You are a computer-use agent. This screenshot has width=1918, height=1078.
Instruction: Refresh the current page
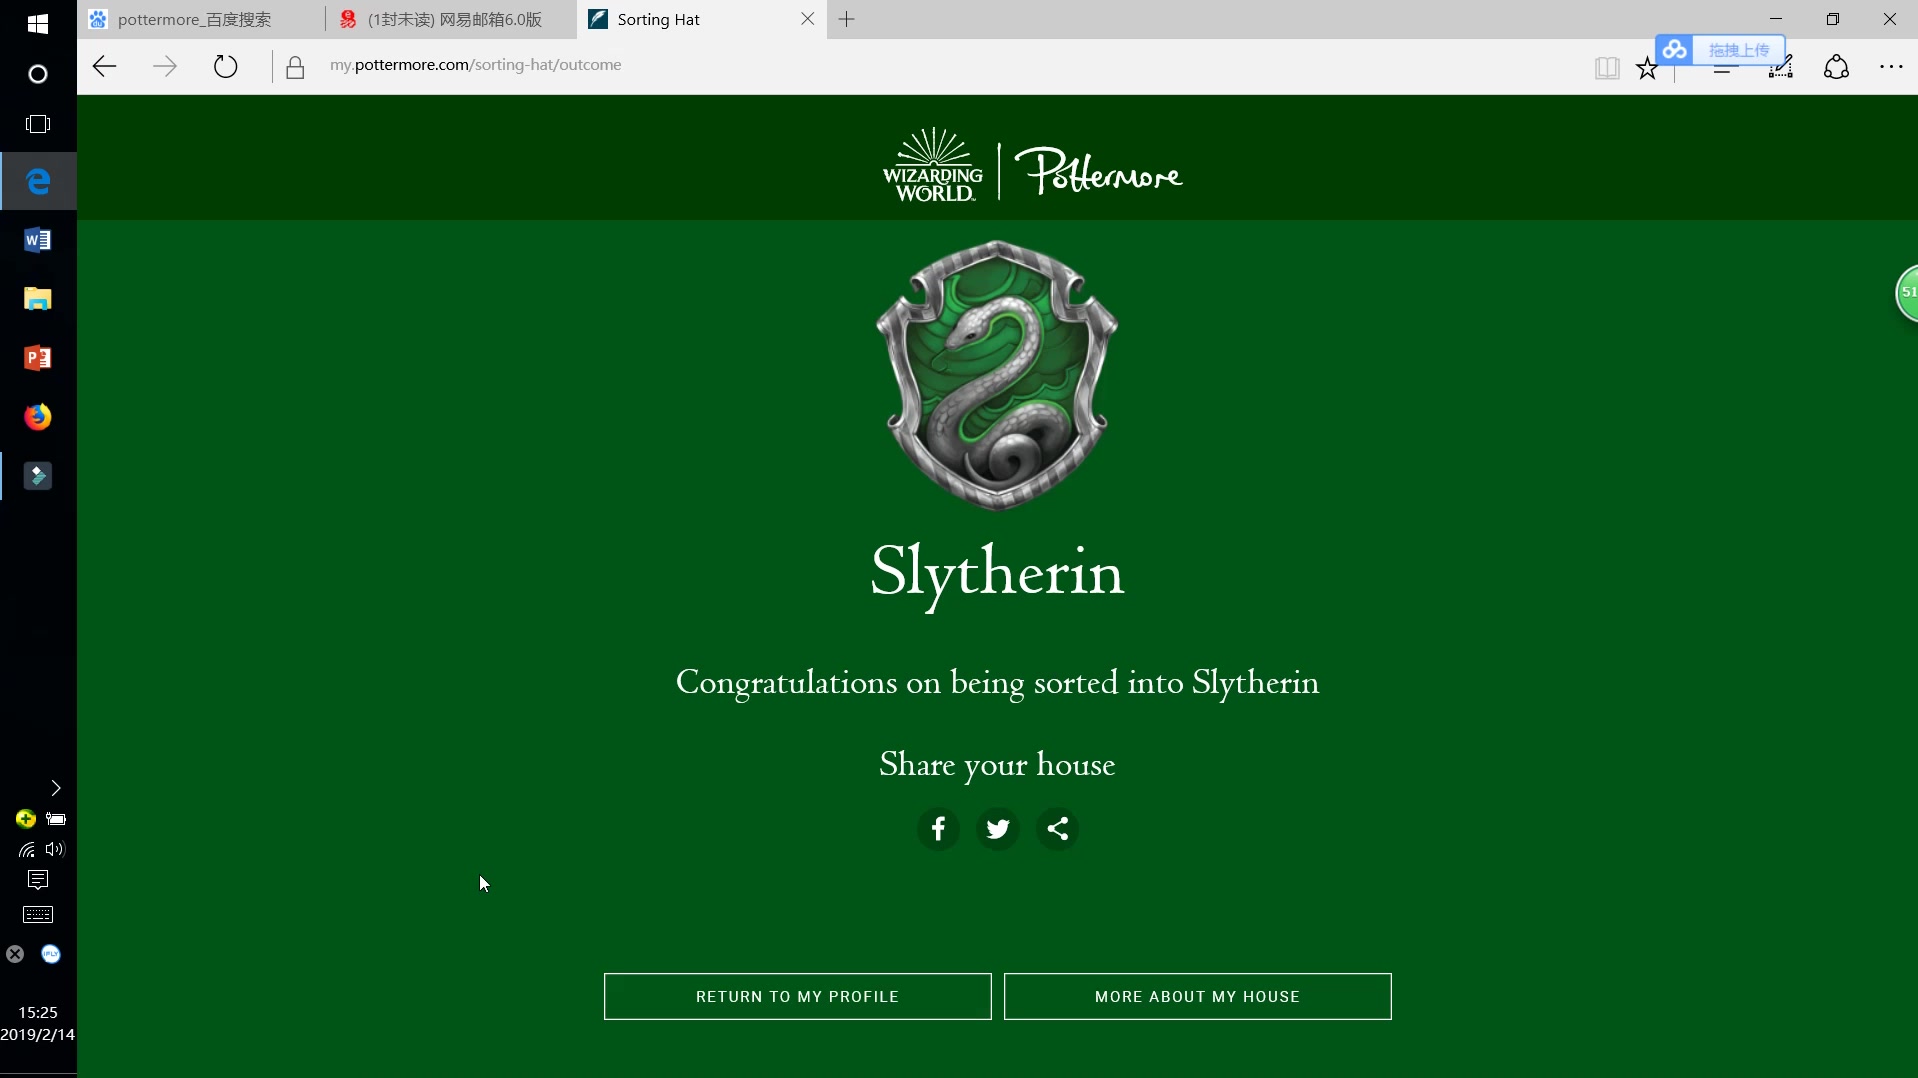(226, 67)
